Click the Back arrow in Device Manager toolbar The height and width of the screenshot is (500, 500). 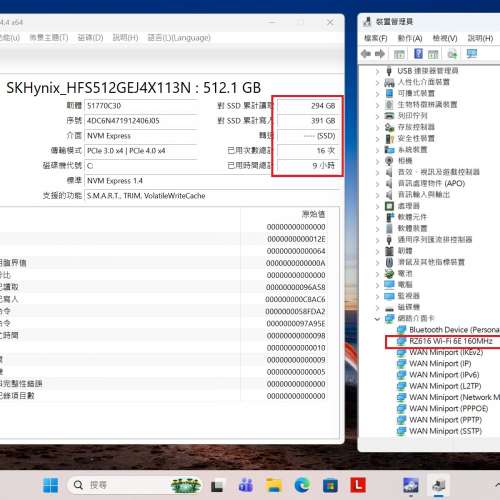point(366,54)
